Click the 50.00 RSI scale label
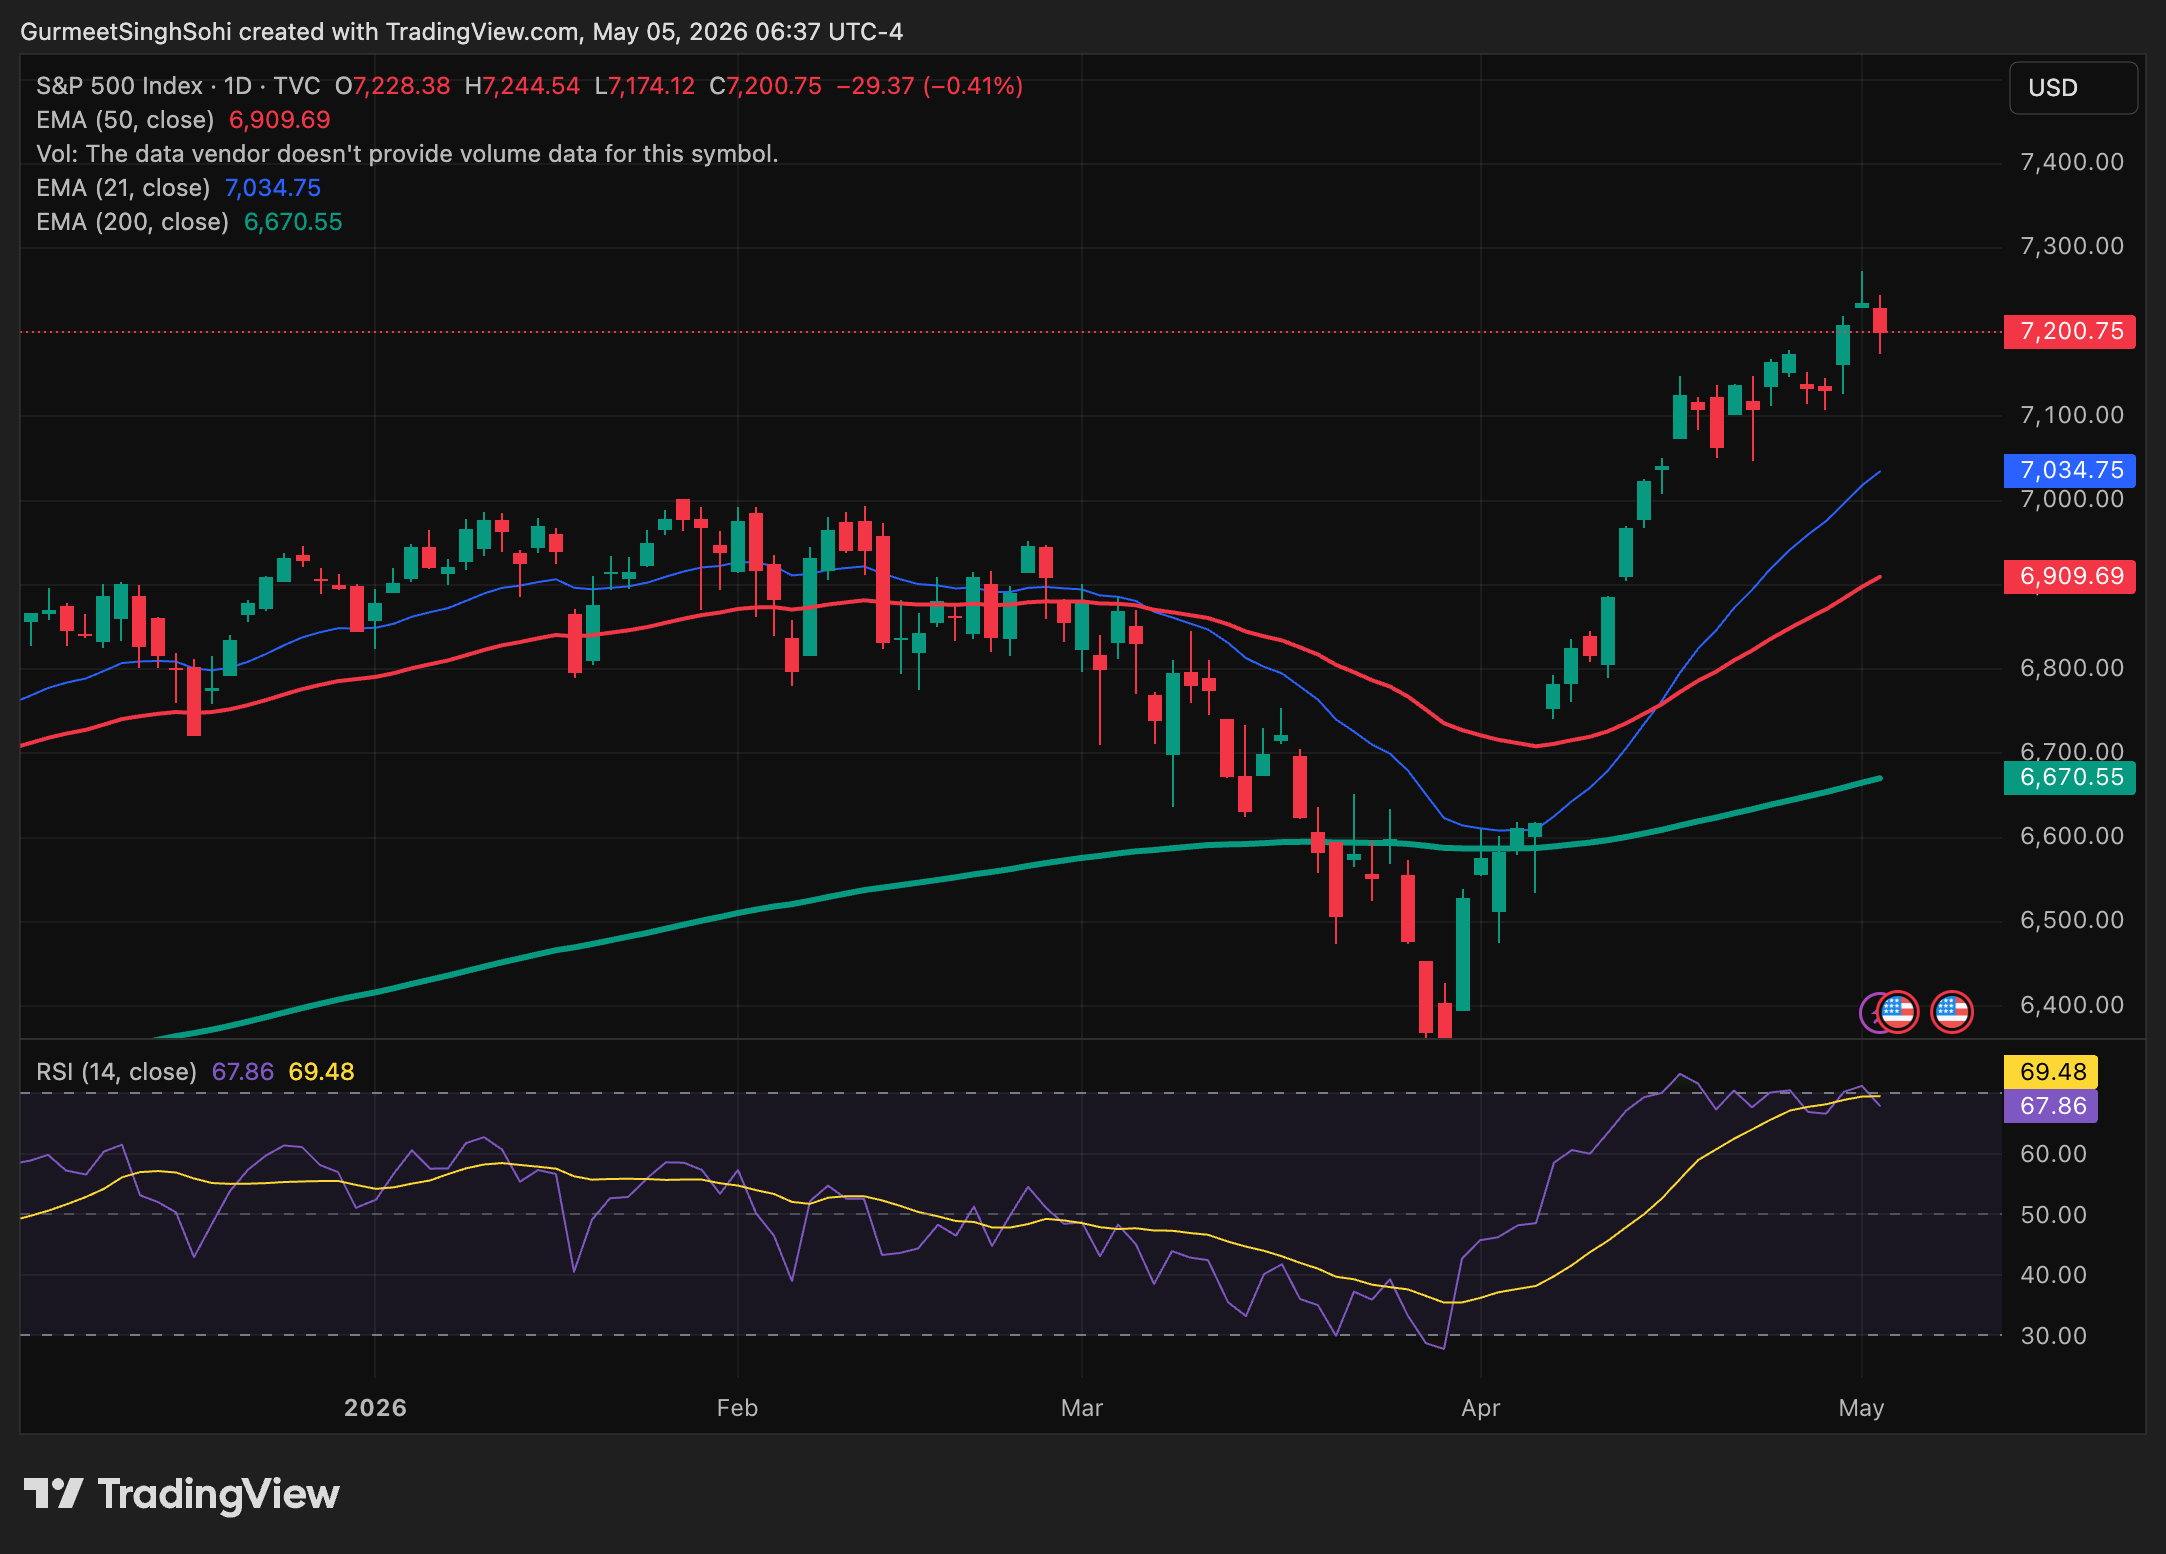Screen dimensions: 2166x1554 tap(2054, 1215)
